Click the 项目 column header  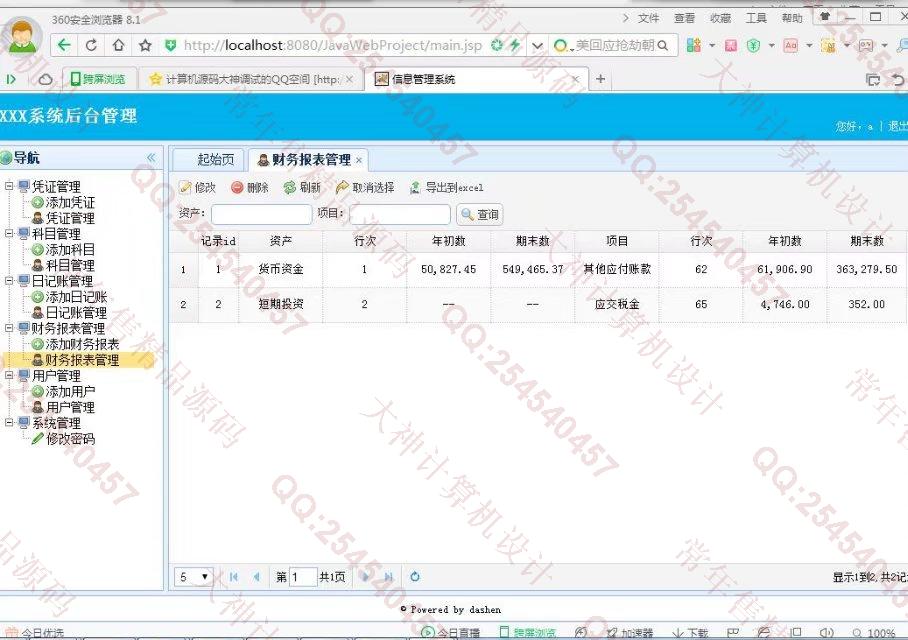pos(617,241)
